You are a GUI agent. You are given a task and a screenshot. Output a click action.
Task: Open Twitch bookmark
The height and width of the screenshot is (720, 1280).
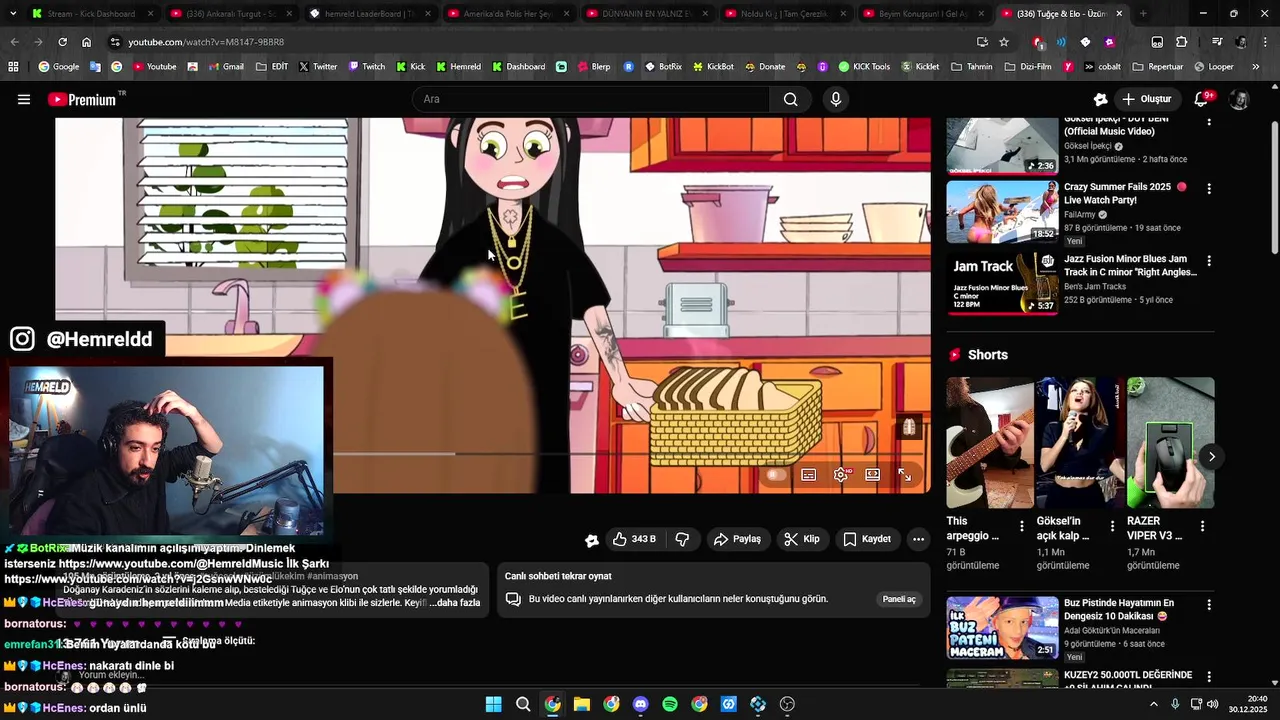(366, 67)
